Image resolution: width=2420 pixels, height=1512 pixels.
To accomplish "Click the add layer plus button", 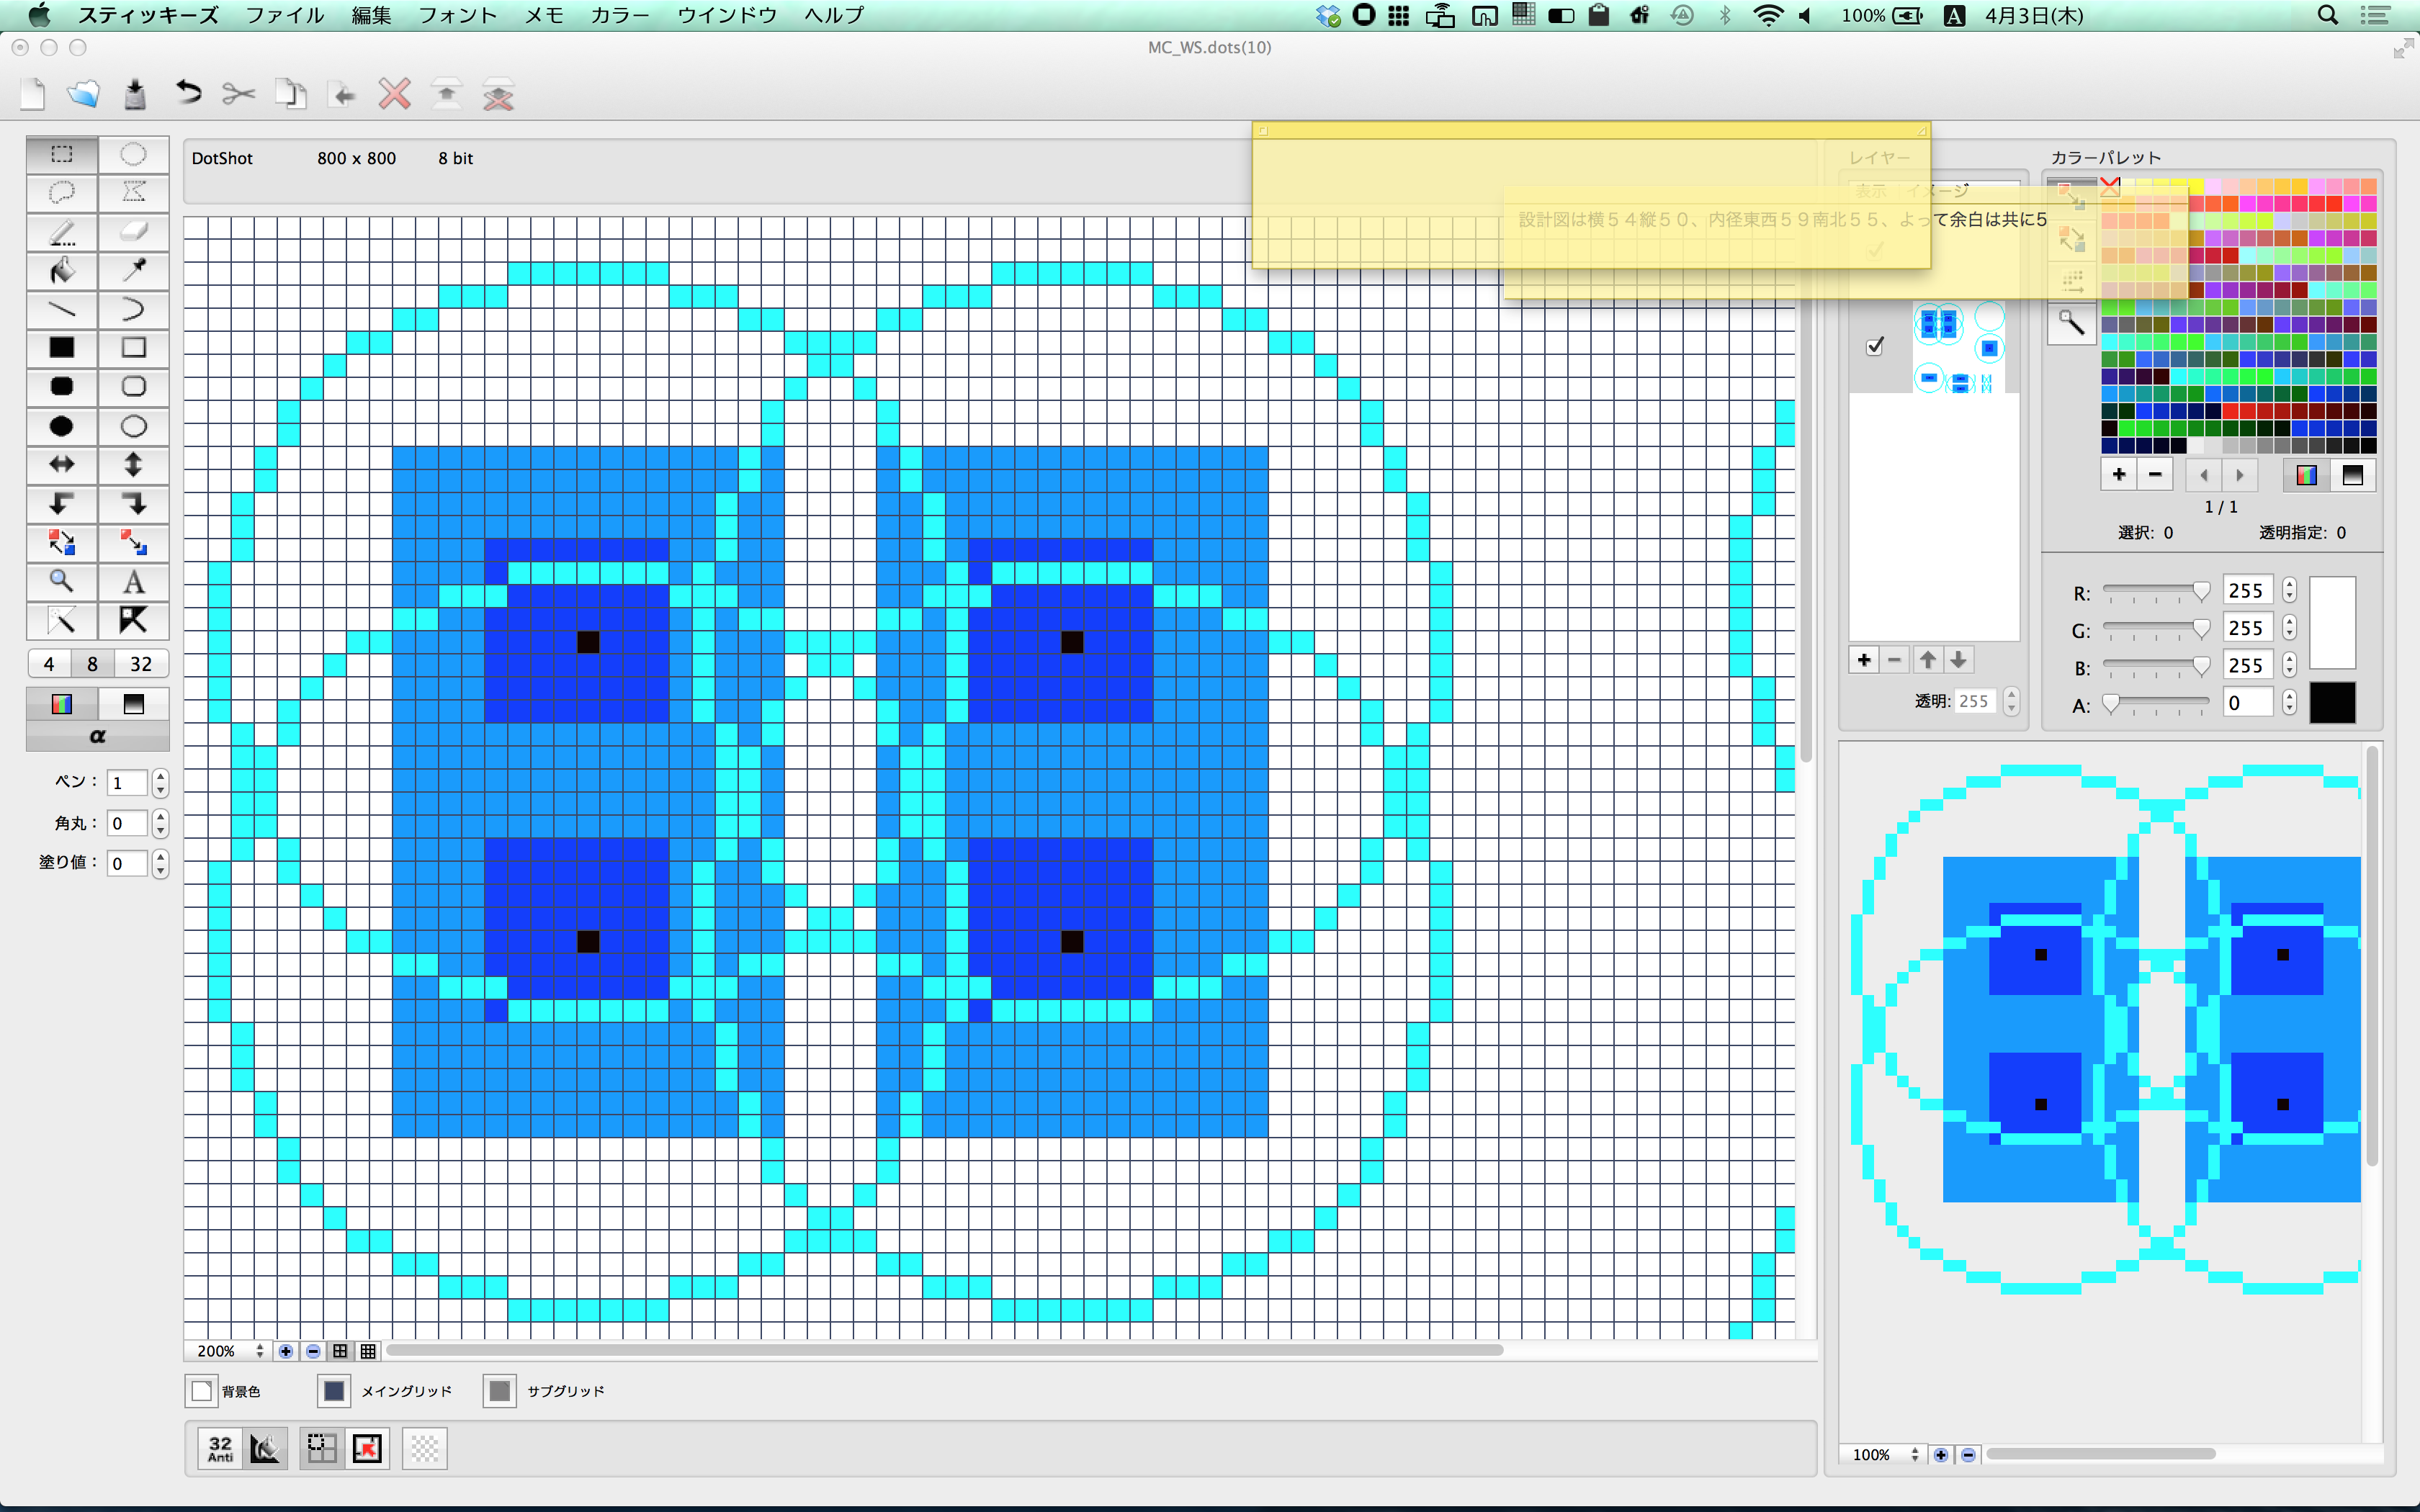I will (x=1864, y=660).
